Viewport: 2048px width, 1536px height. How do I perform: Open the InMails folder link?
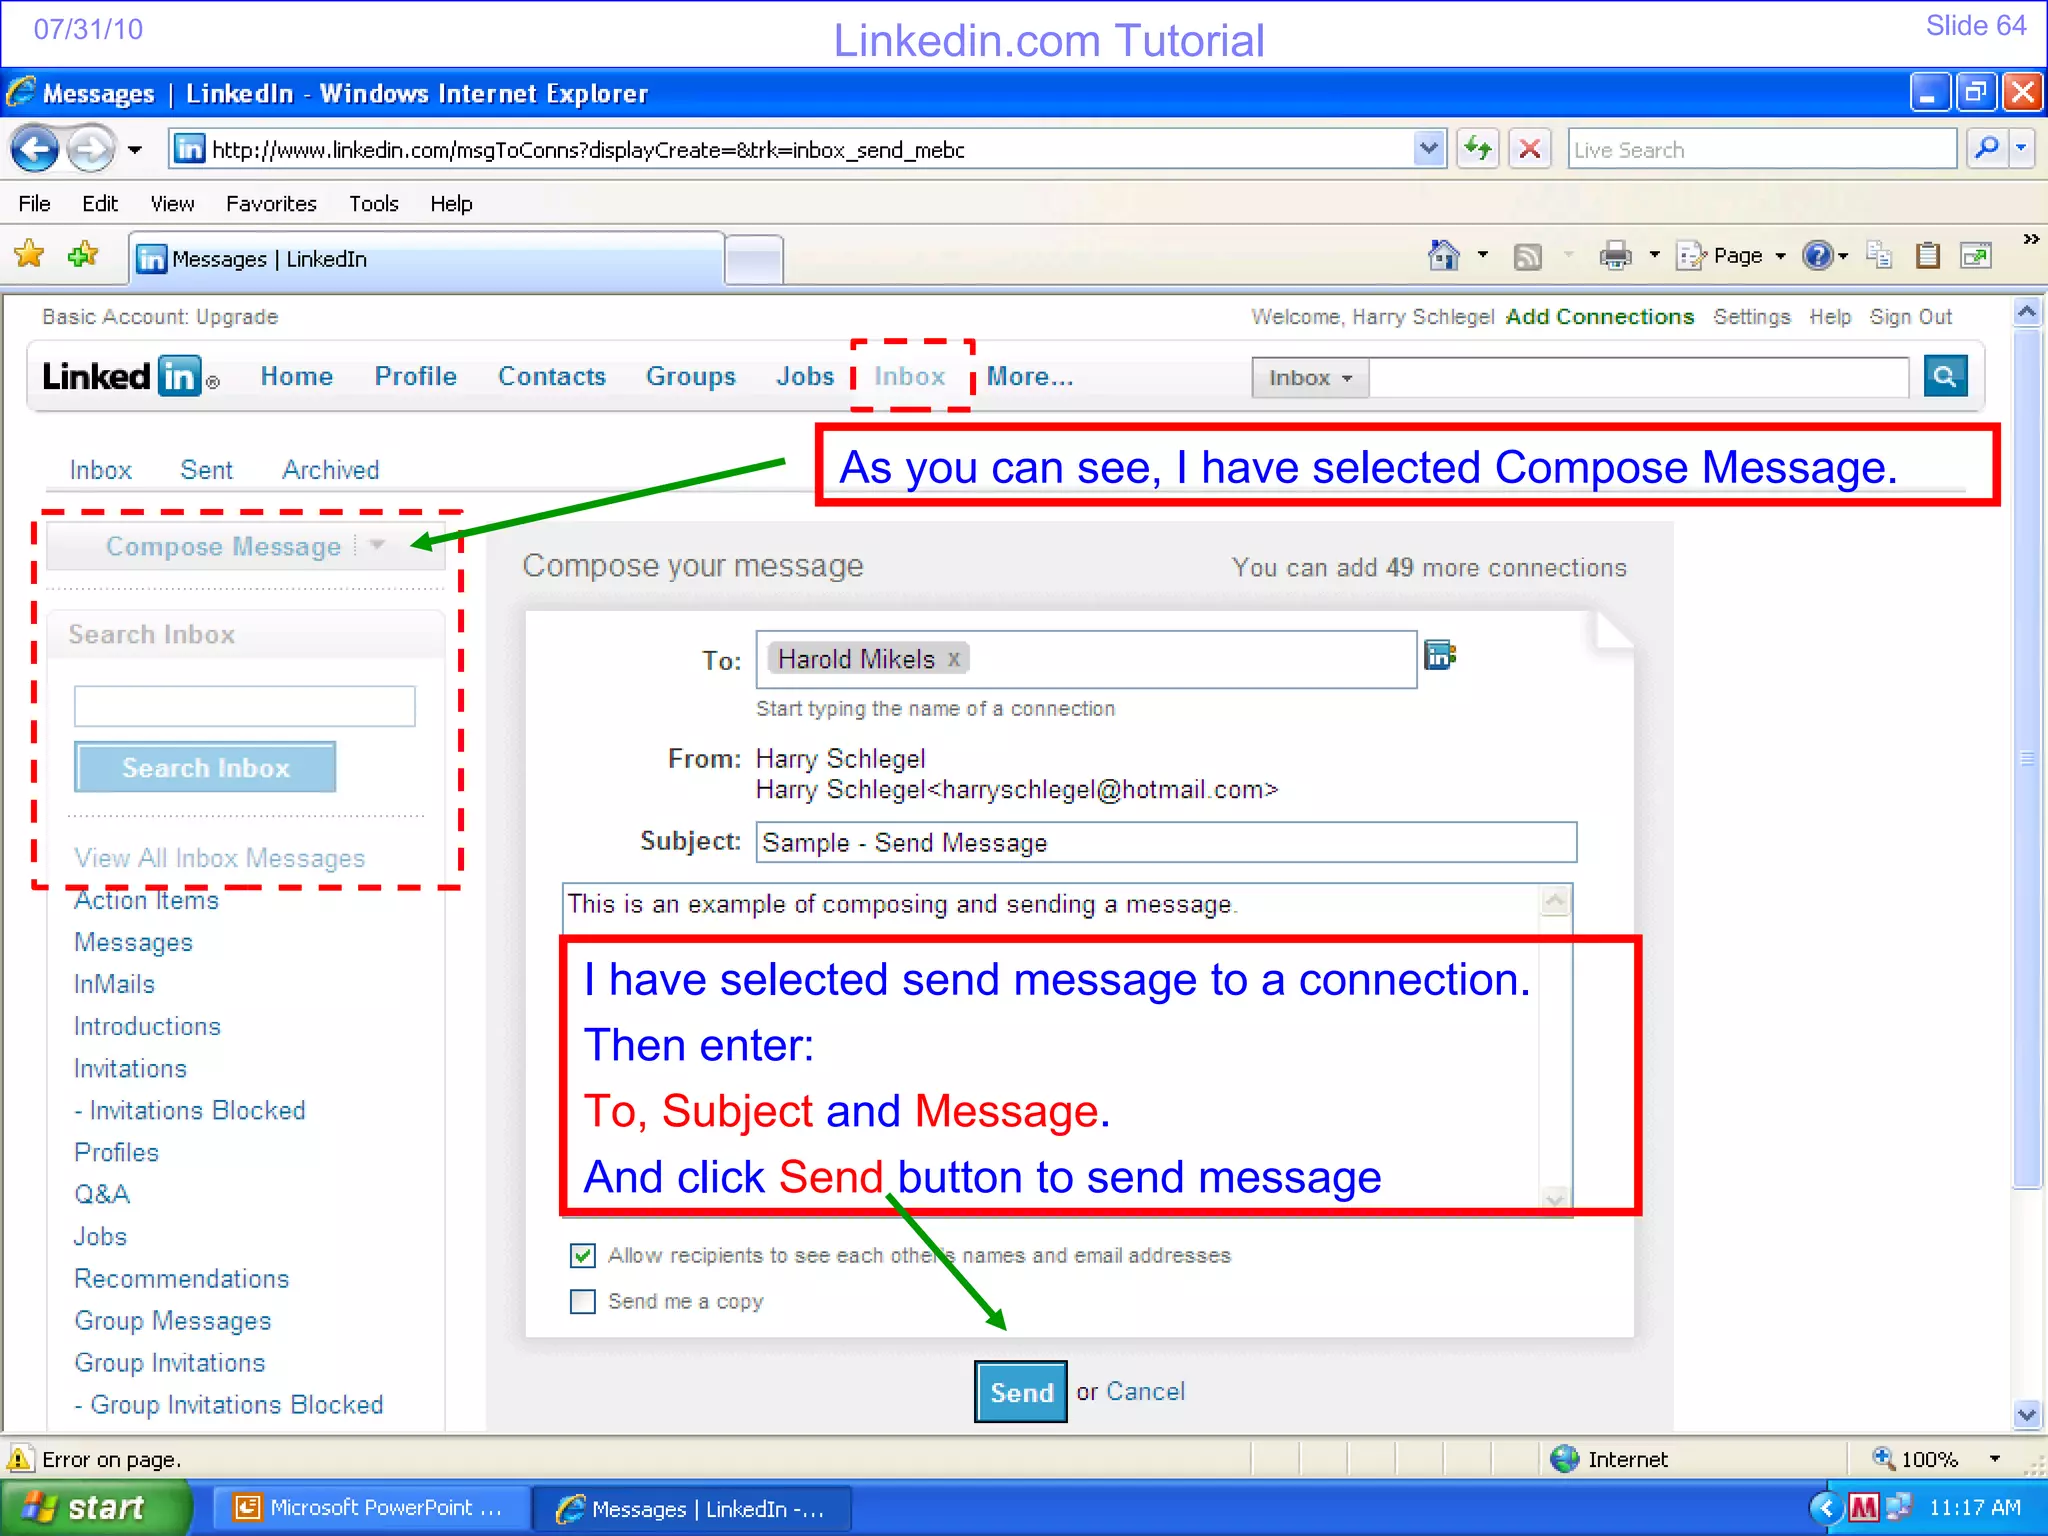pyautogui.click(x=114, y=984)
